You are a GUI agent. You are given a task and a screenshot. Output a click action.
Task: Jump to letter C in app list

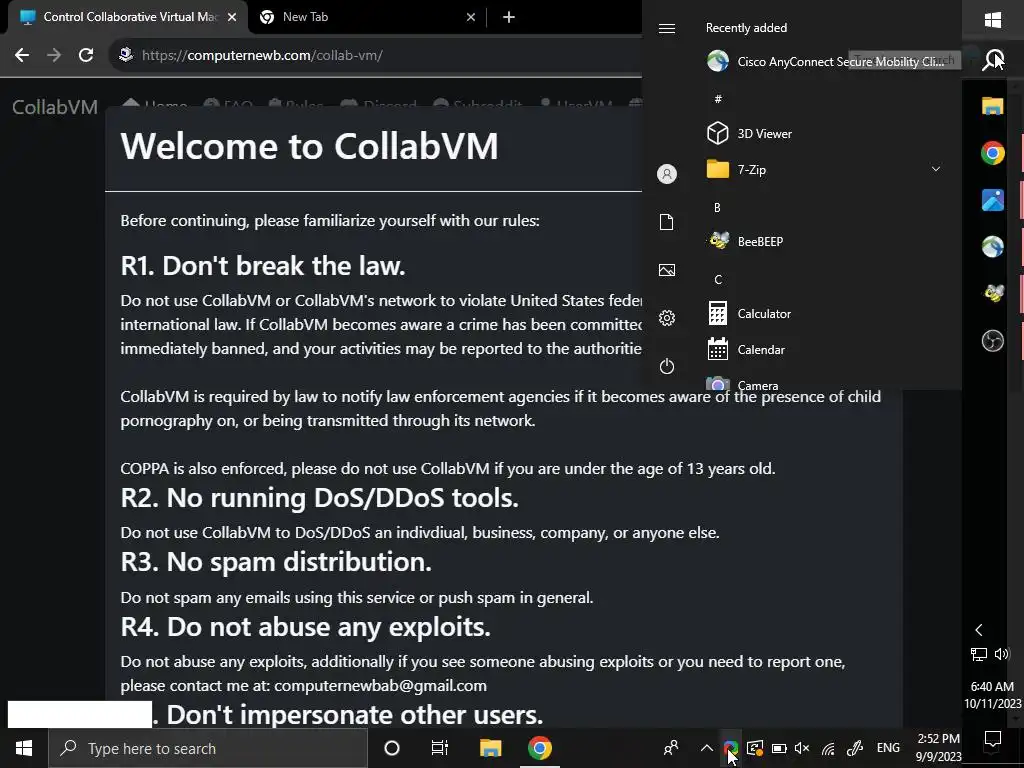(718, 280)
